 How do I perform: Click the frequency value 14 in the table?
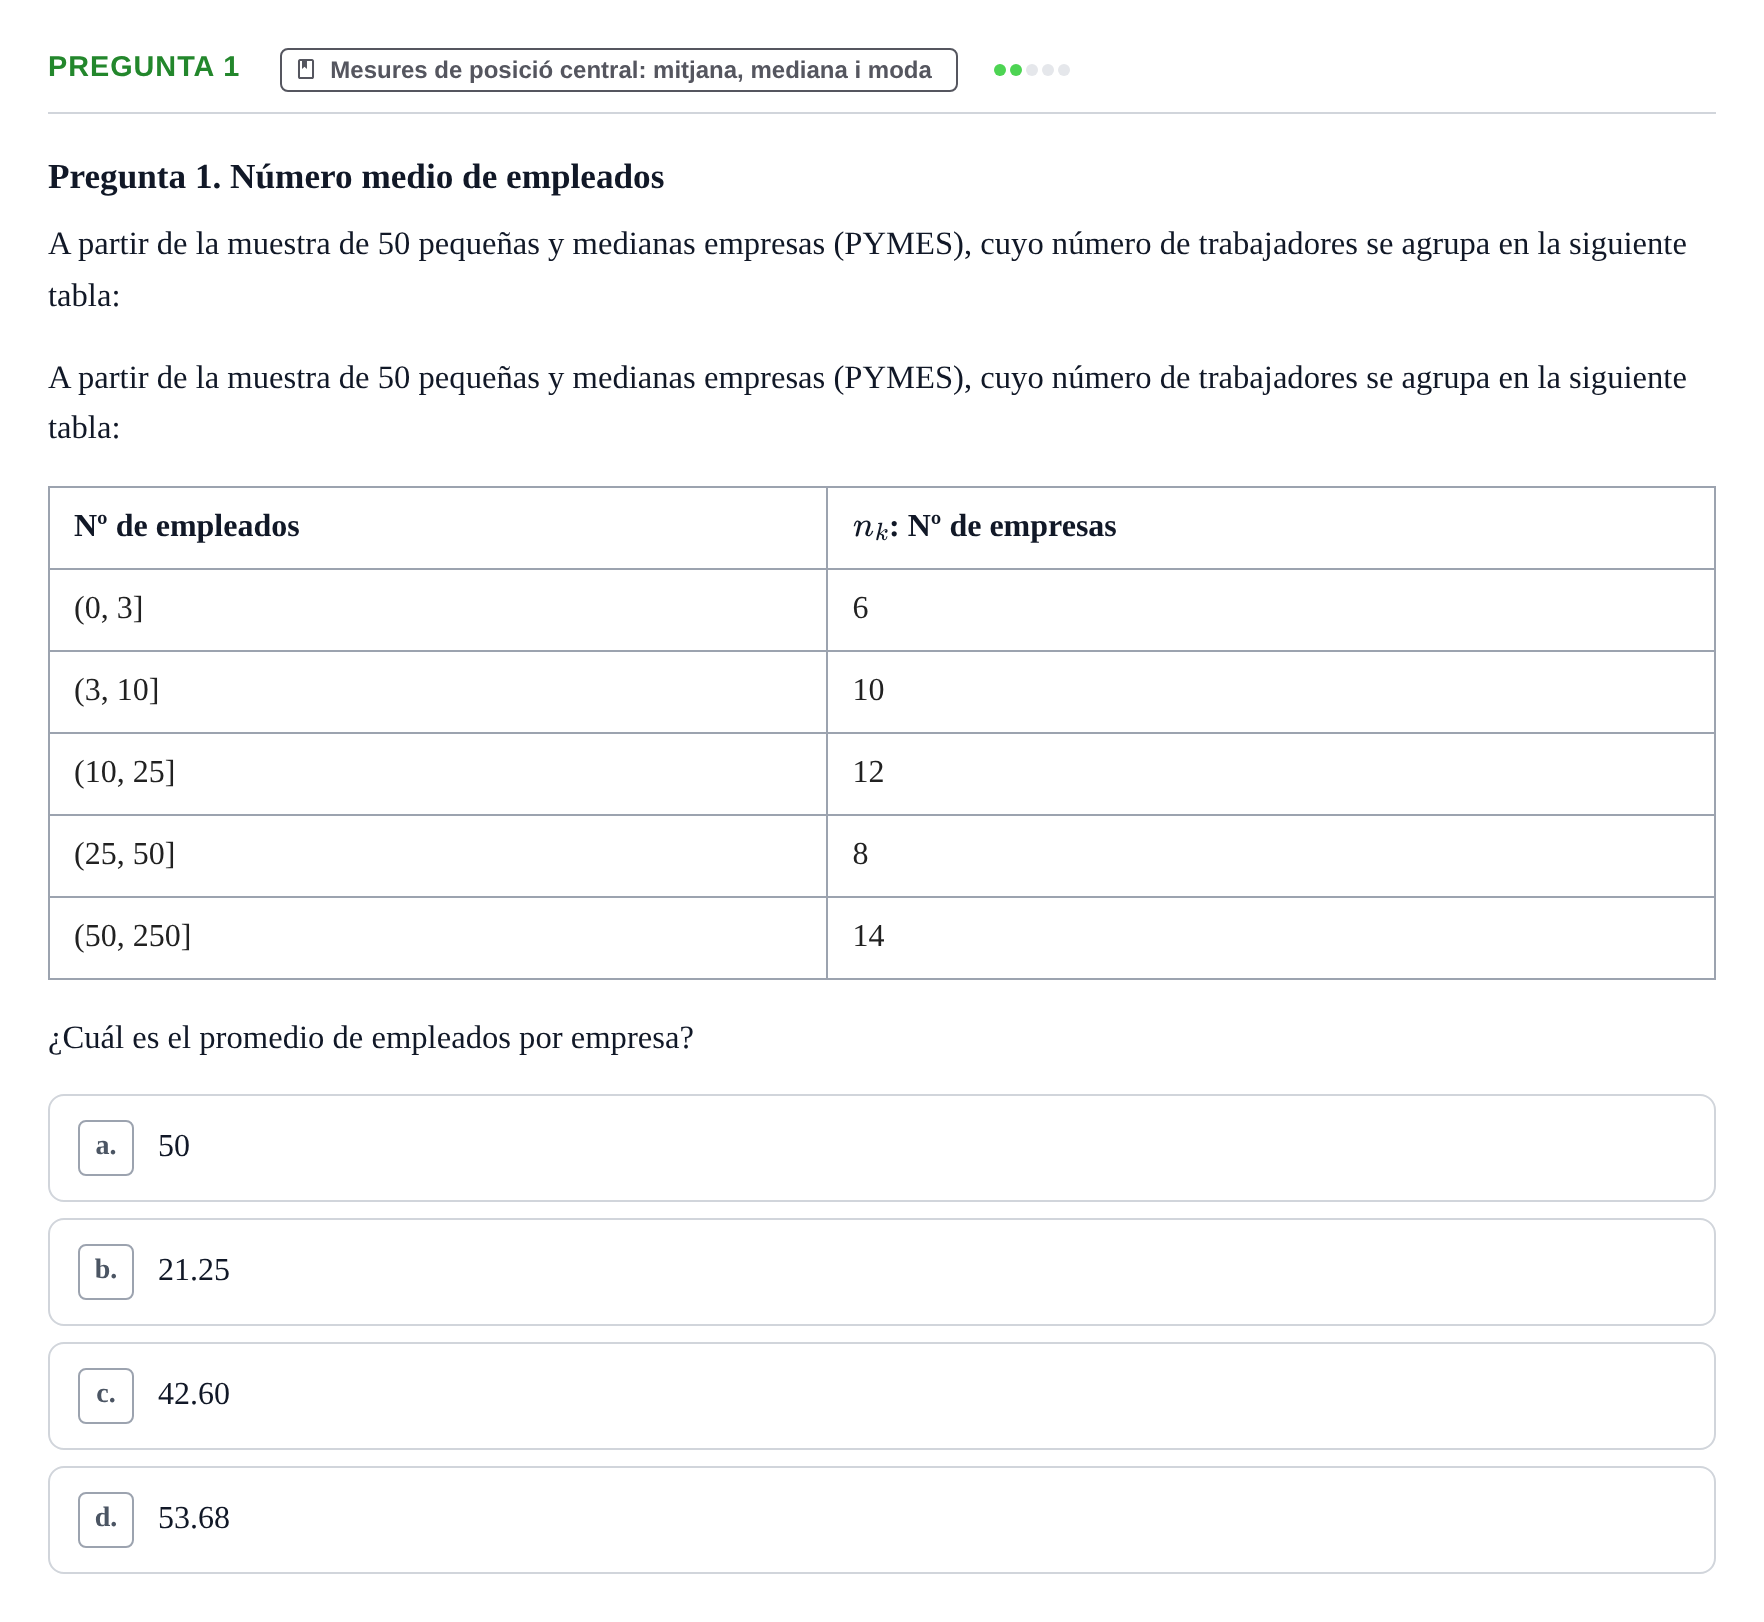[x=868, y=936]
